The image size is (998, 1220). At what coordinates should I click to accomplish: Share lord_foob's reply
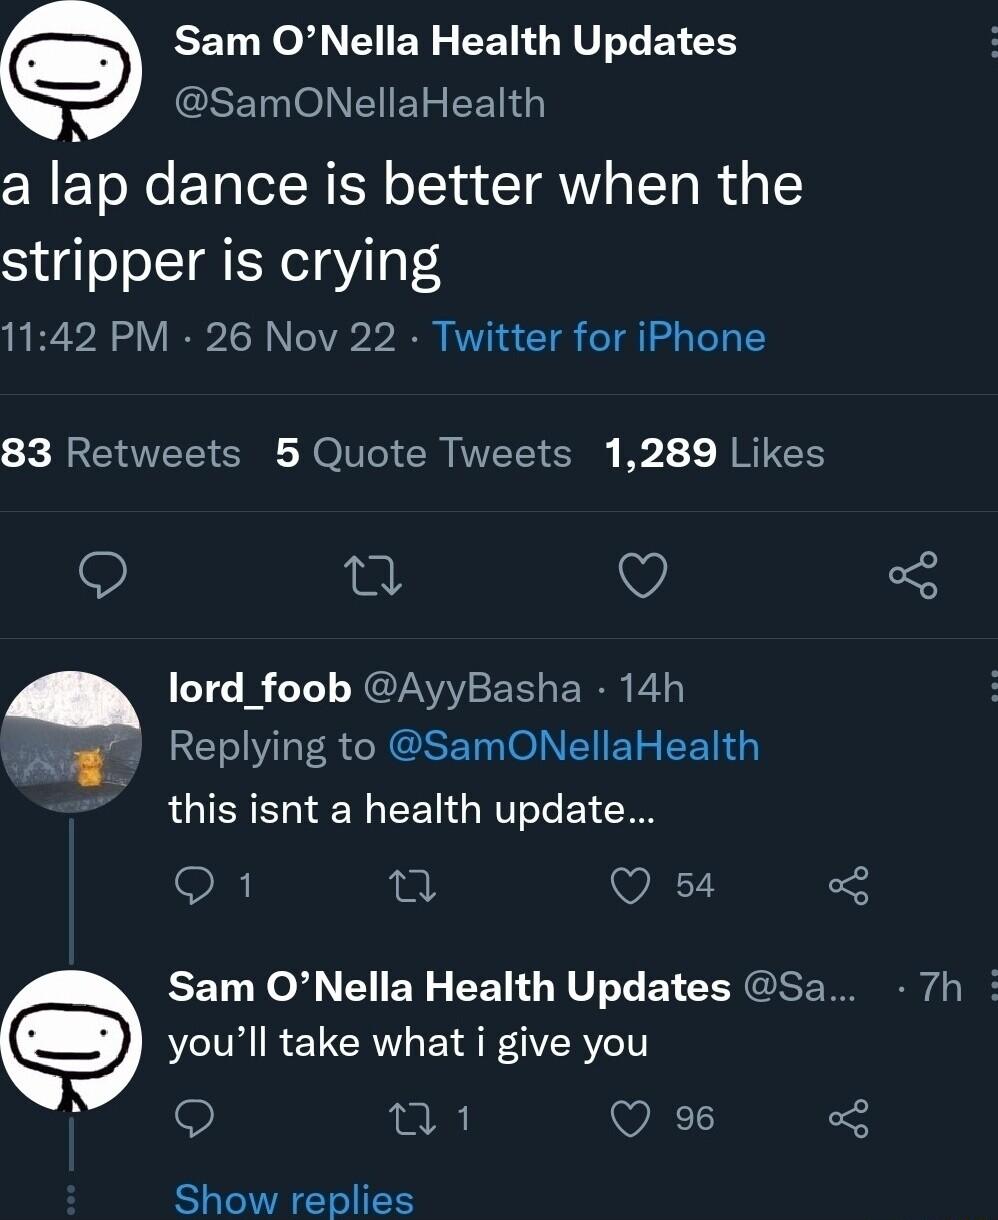point(849,885)
